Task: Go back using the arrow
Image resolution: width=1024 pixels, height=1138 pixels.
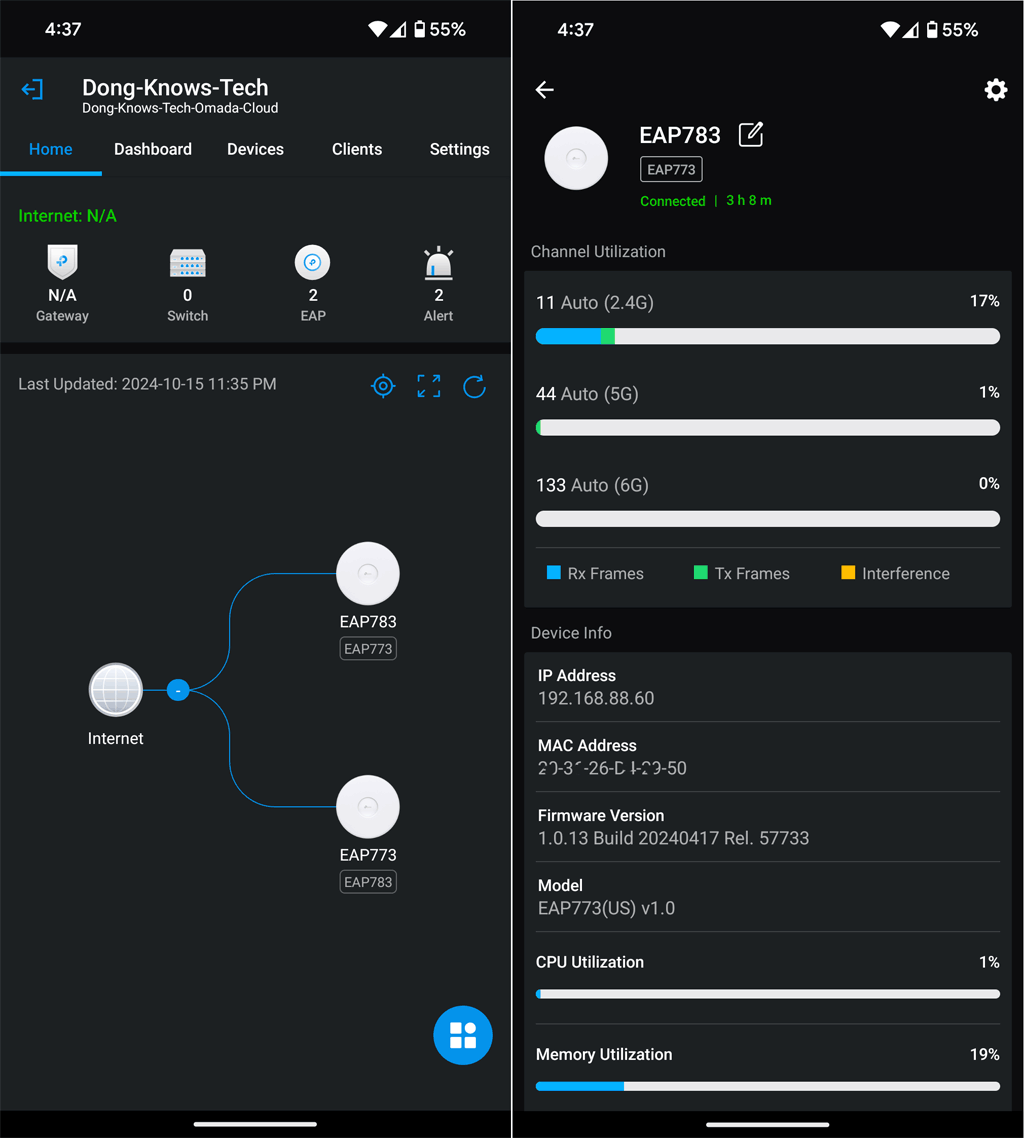Action: (545, 90)
